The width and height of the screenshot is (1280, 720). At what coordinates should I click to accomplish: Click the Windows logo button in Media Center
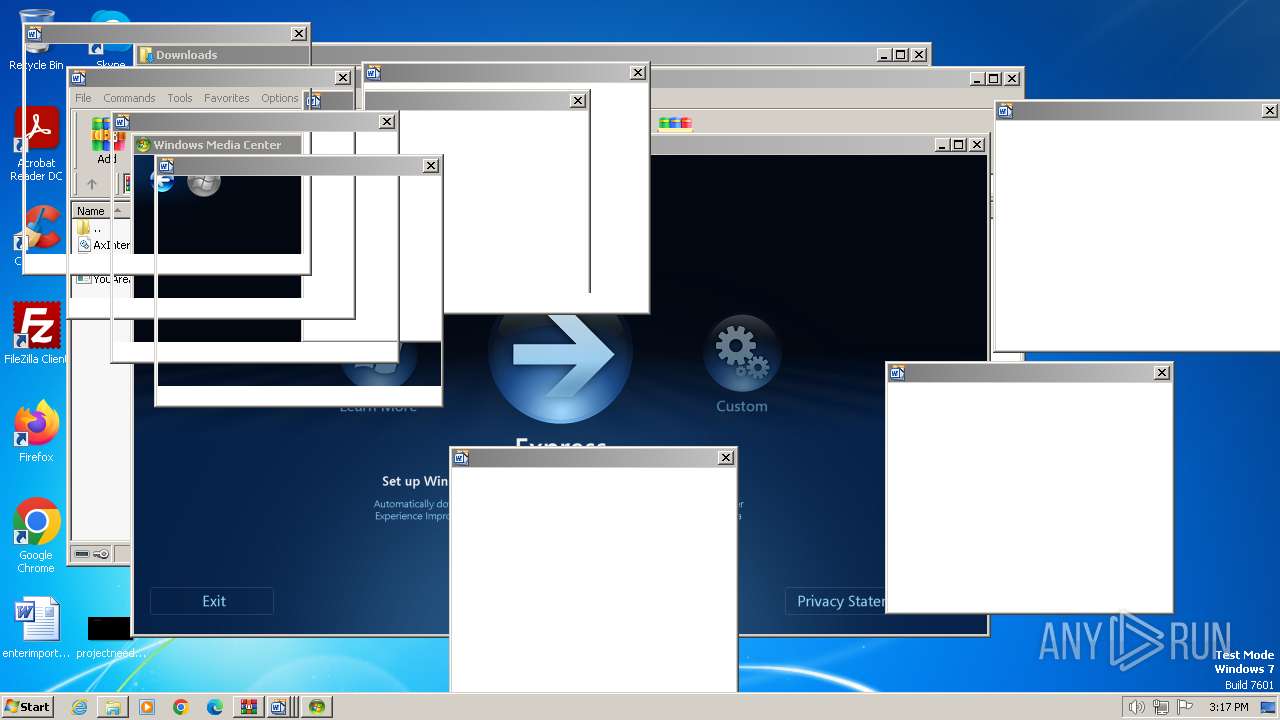pos(204,182)
